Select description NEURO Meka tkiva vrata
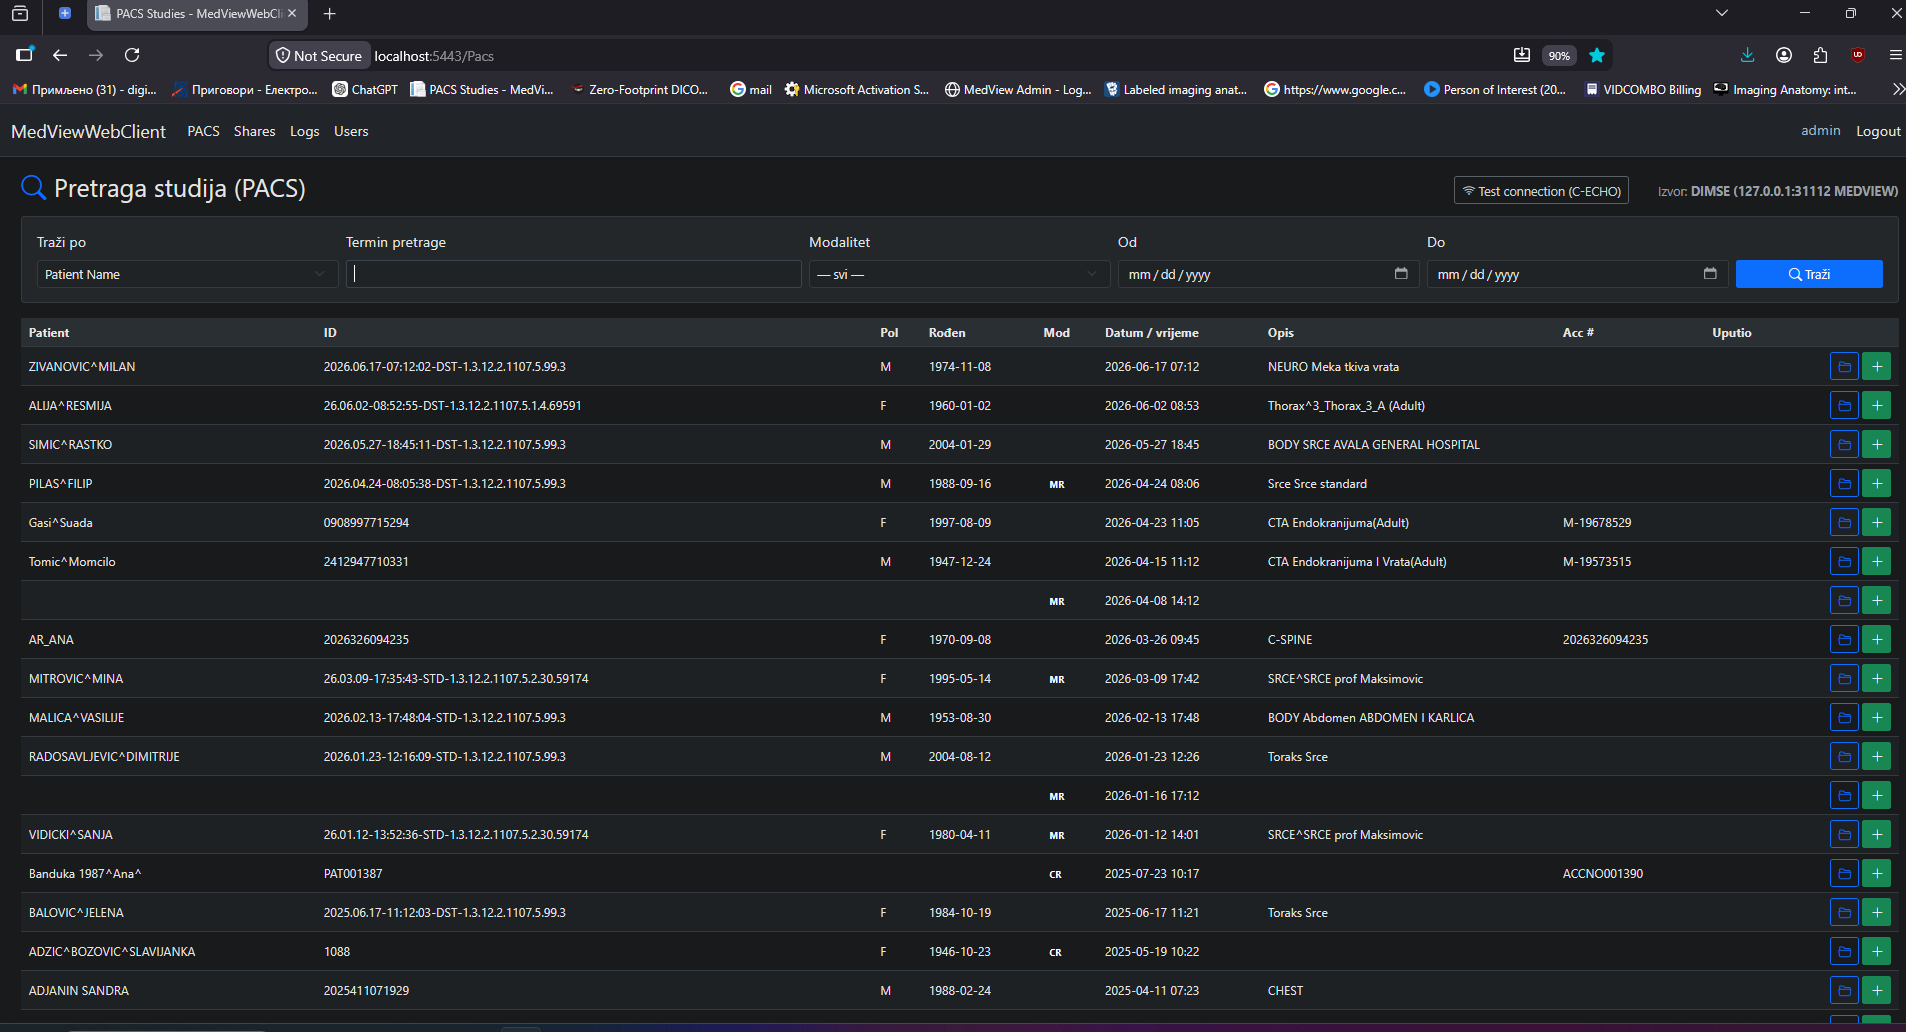The image size is (1906, 1032). [1333, 367]
